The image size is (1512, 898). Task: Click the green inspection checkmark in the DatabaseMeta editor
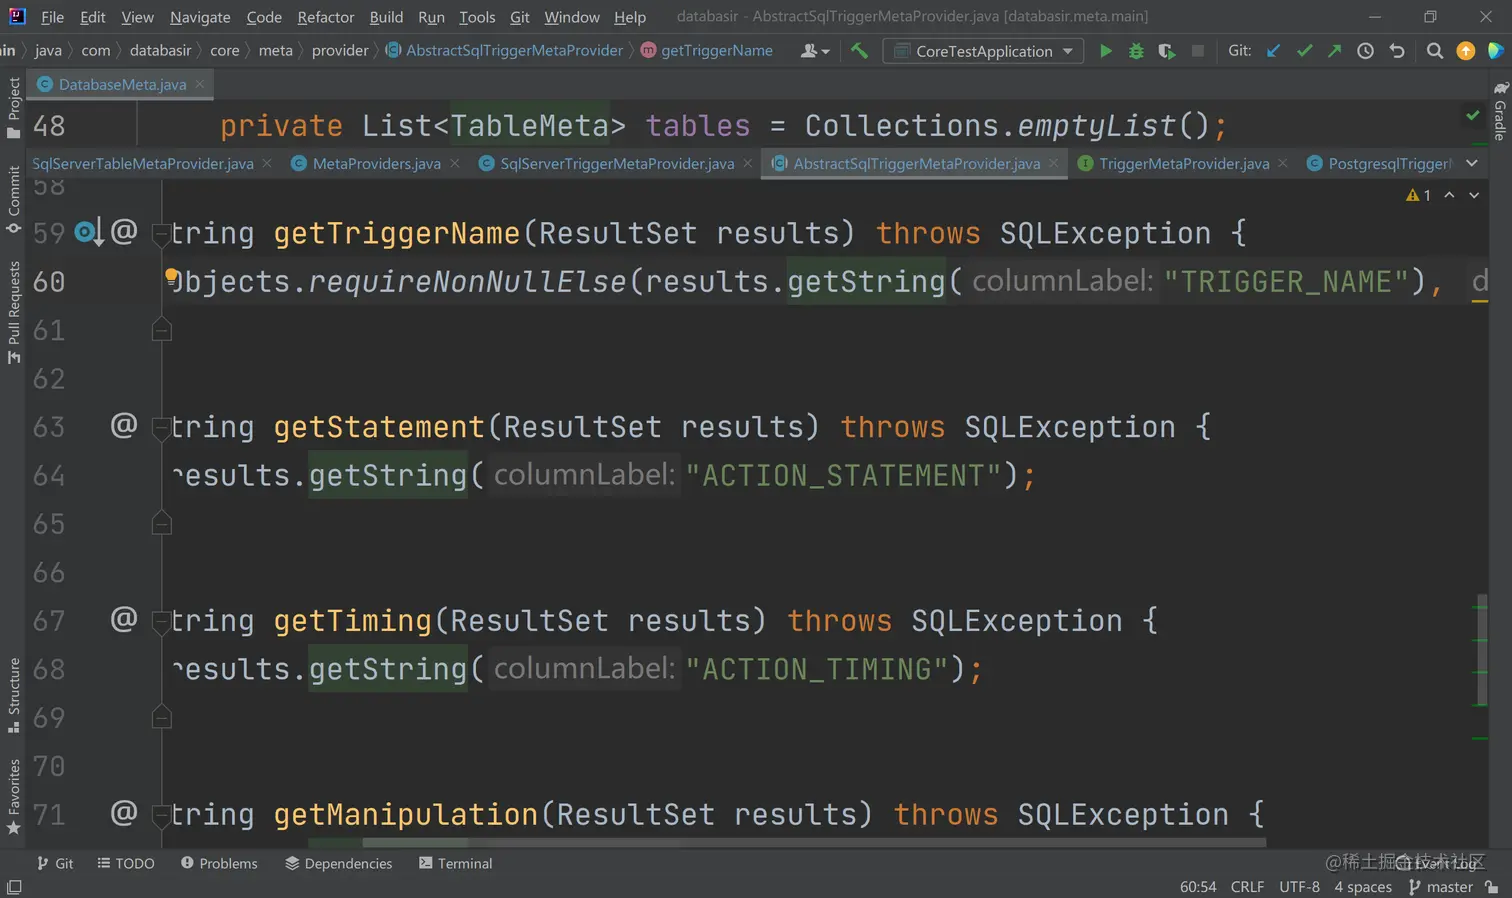1473,116
